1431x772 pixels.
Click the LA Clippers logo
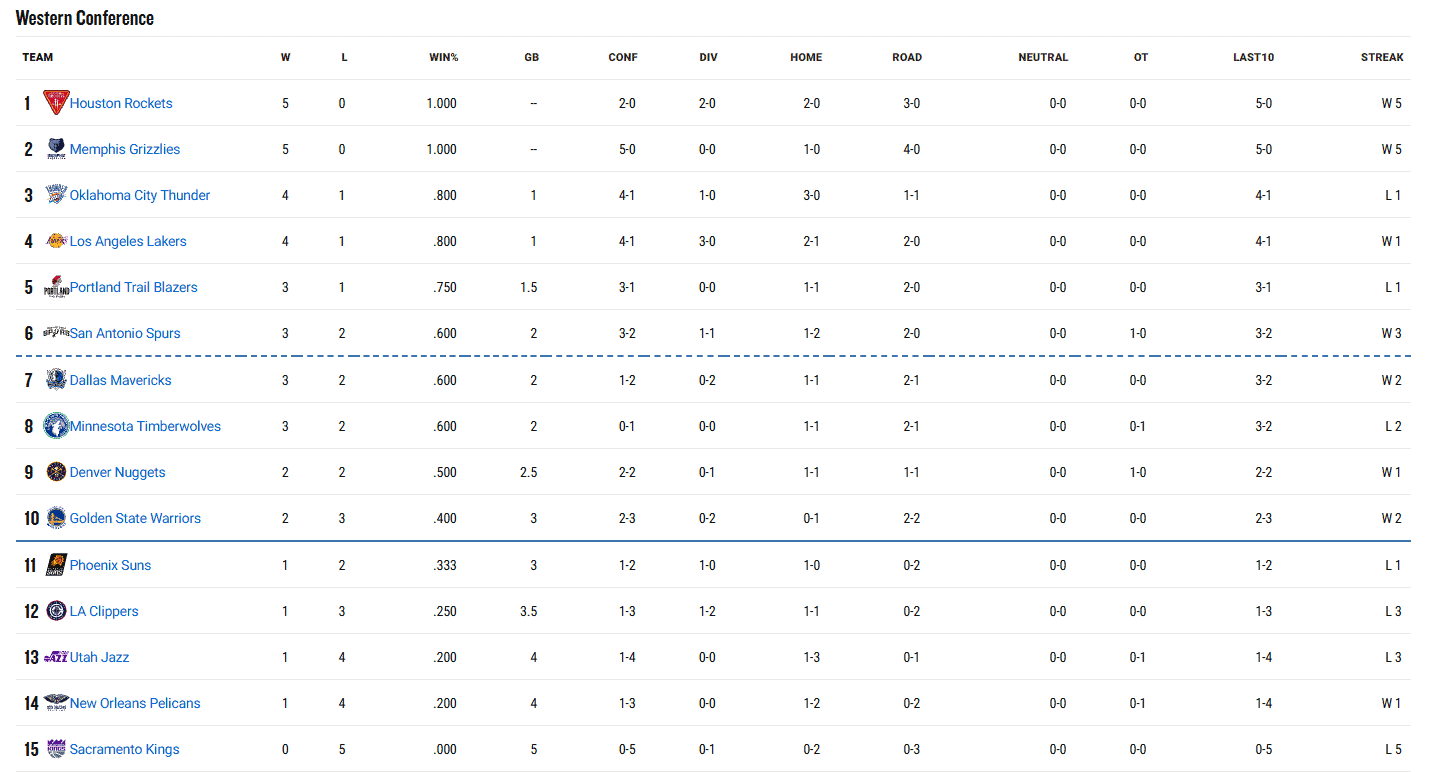[x=56, y=611]
